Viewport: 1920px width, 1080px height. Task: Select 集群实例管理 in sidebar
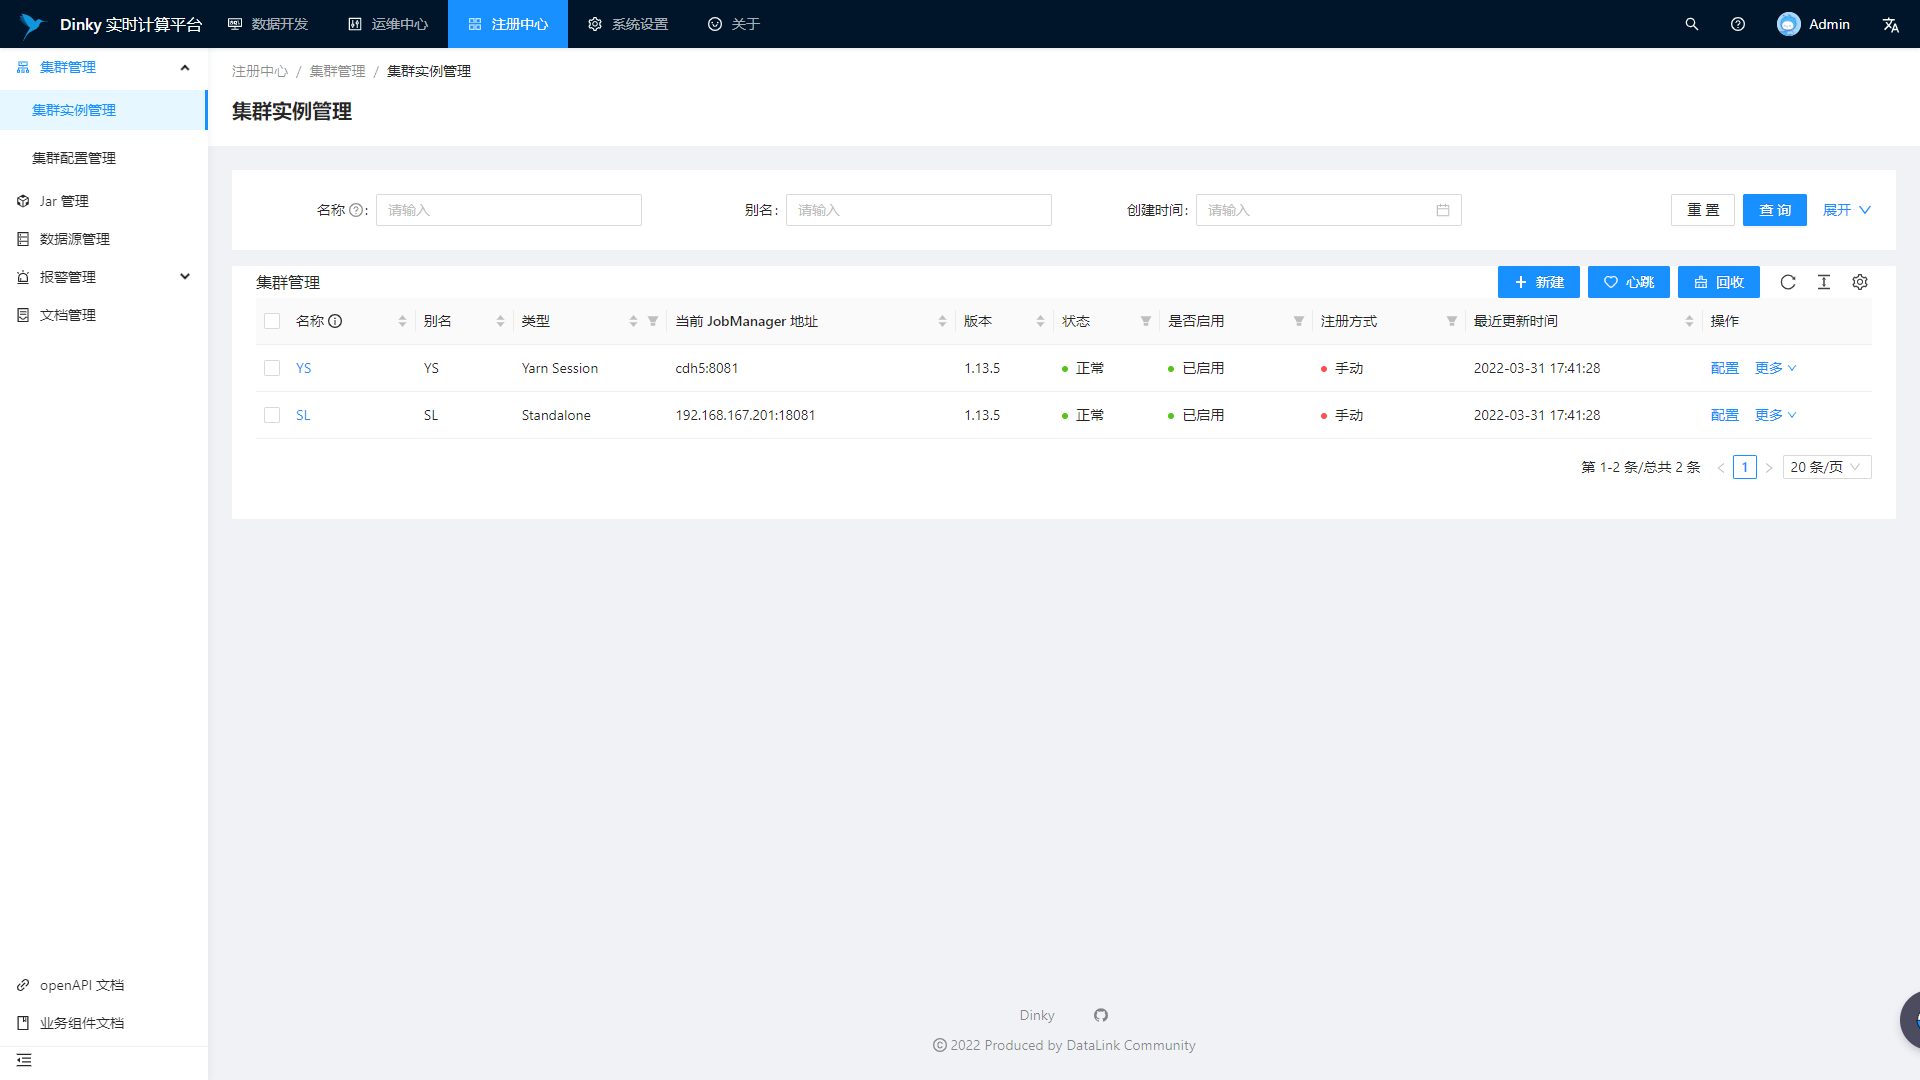click(104, 110)
